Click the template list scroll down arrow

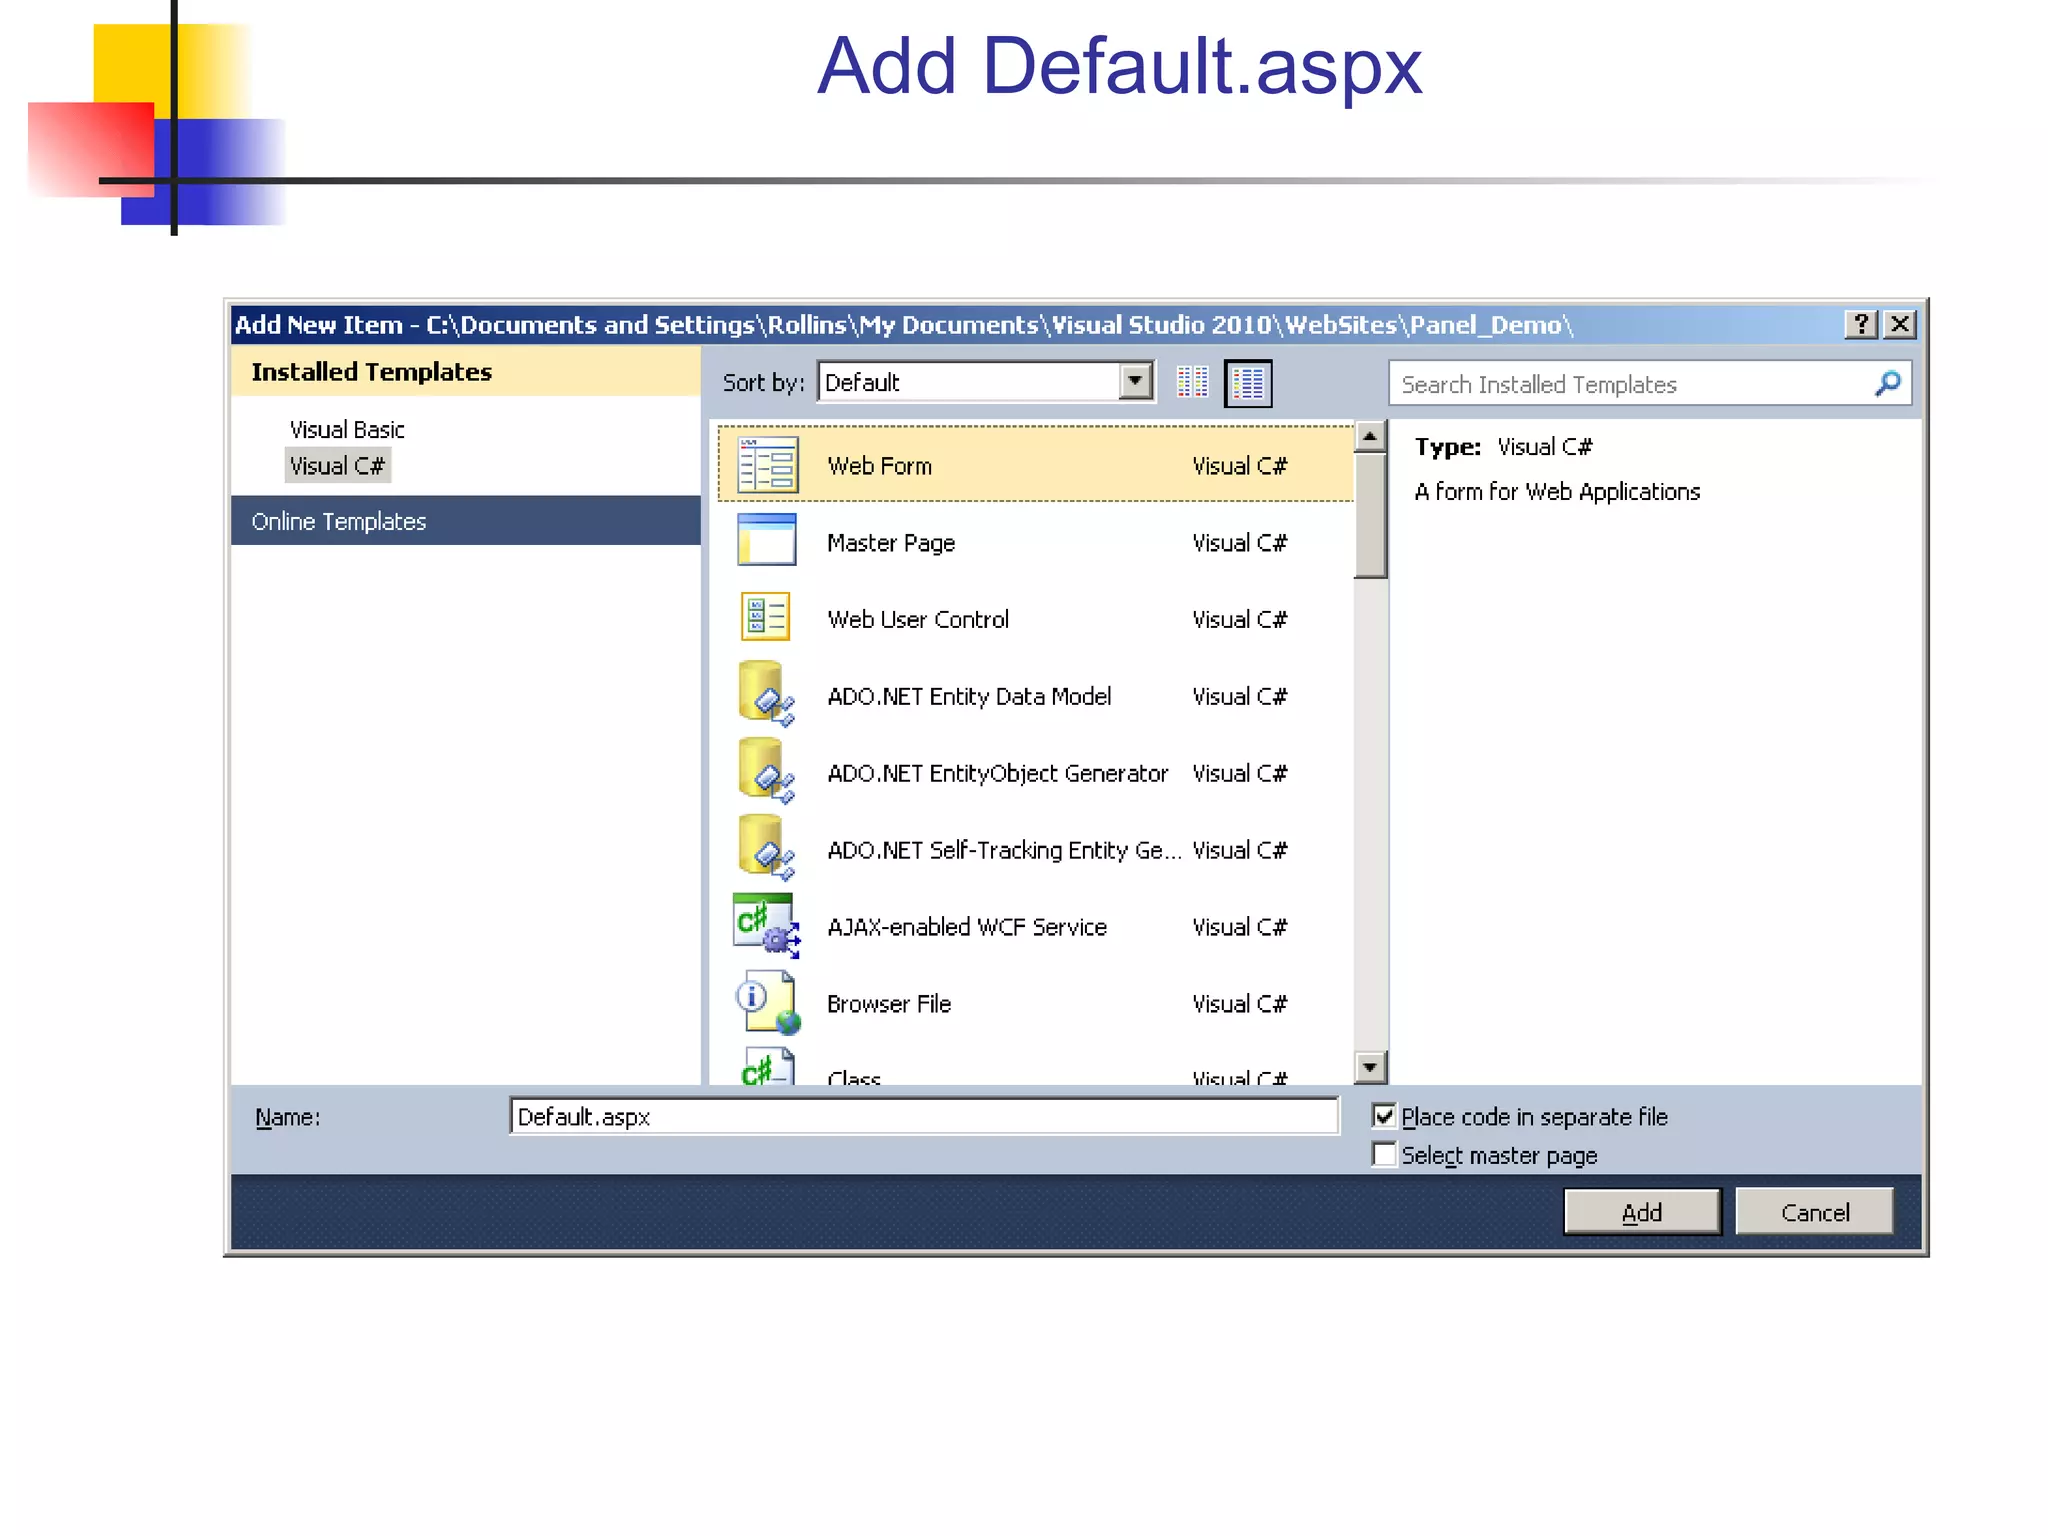(1370, 1067)
